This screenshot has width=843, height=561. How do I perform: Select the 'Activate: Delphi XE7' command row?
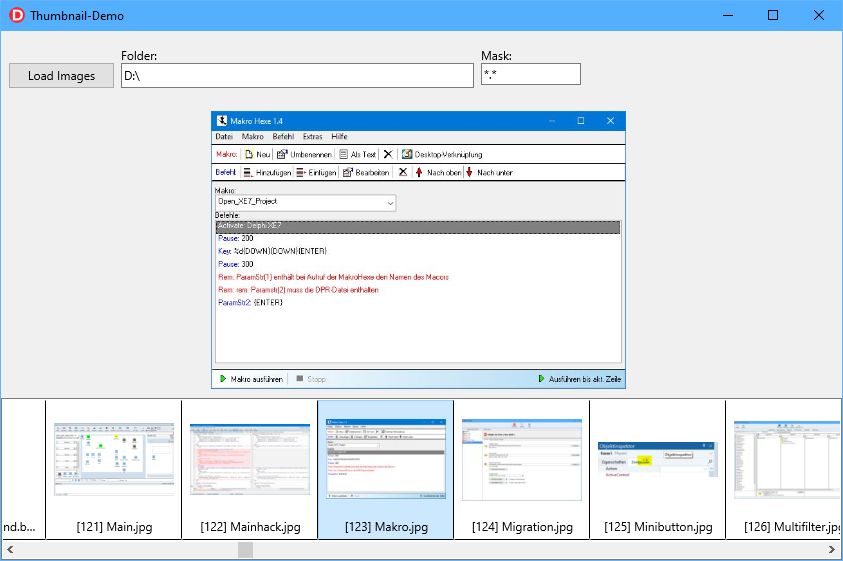point(418,226)
